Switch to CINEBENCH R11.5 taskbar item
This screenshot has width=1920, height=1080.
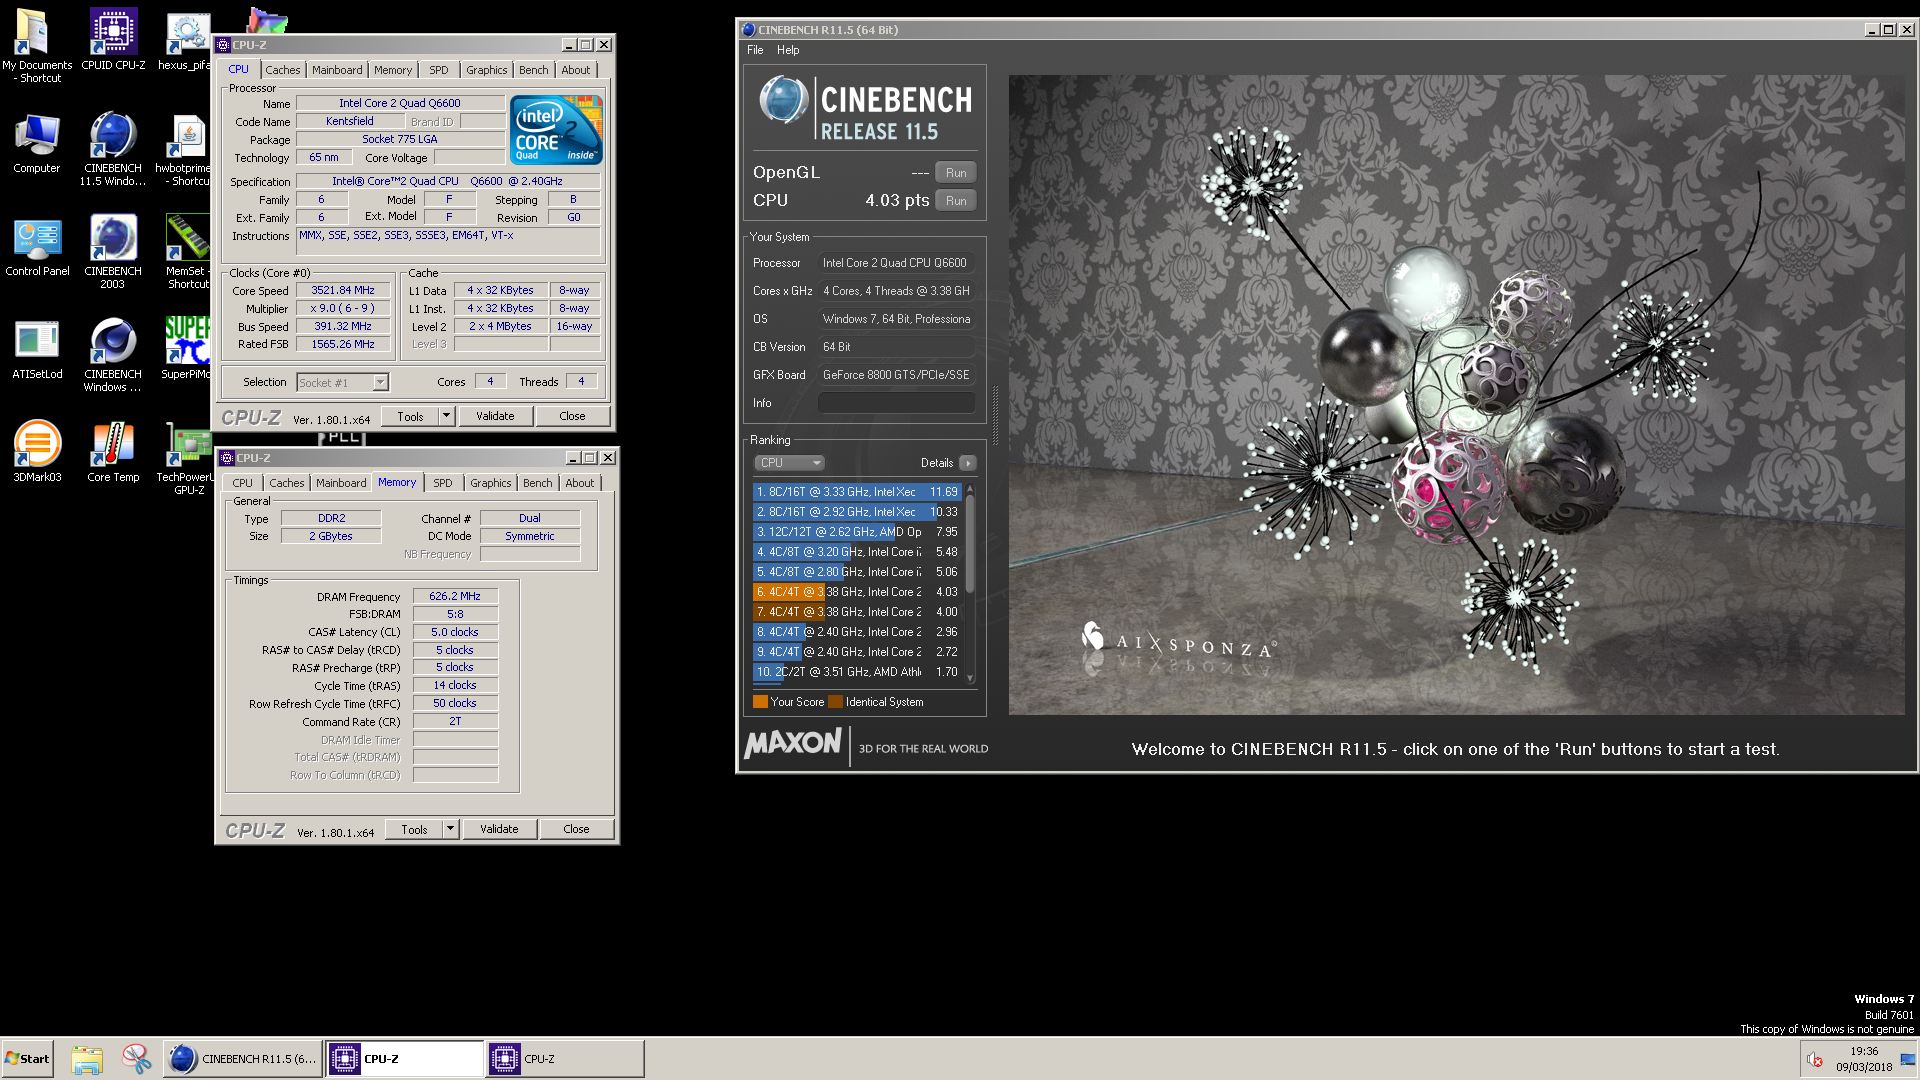[243, 1059]
